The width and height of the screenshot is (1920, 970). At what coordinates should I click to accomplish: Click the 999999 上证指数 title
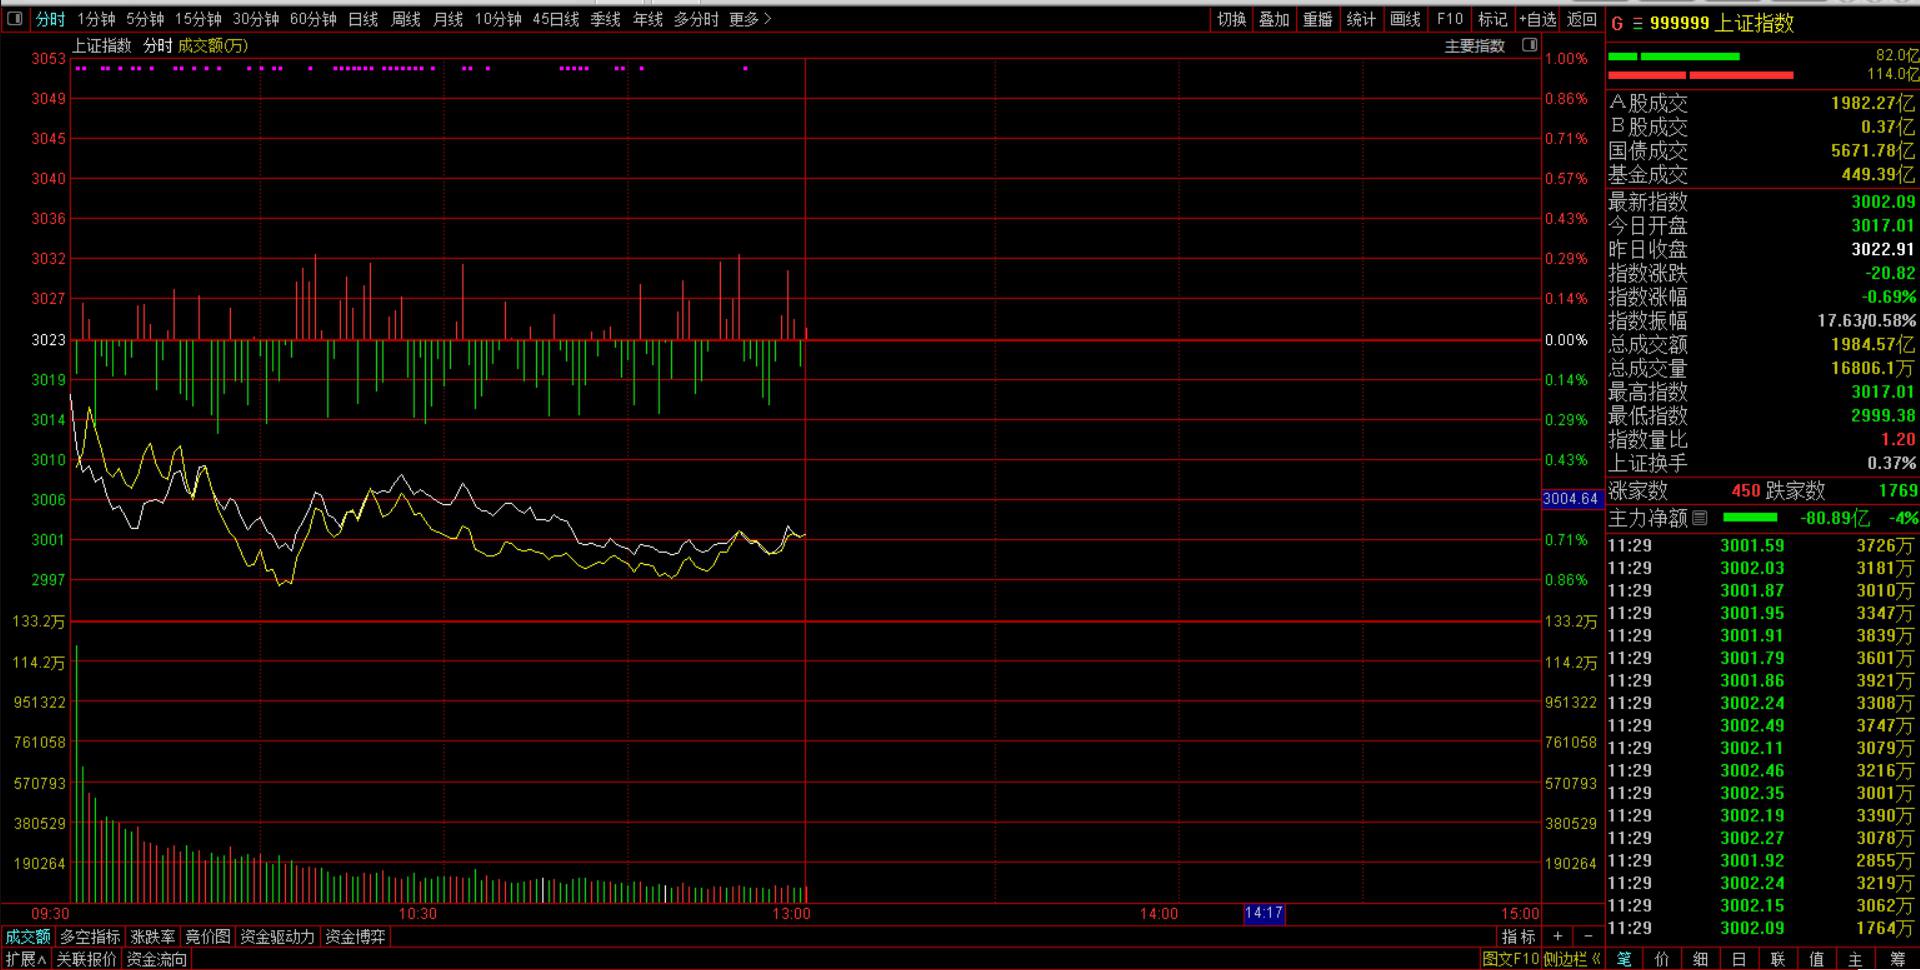click(x=1721, y=23)
